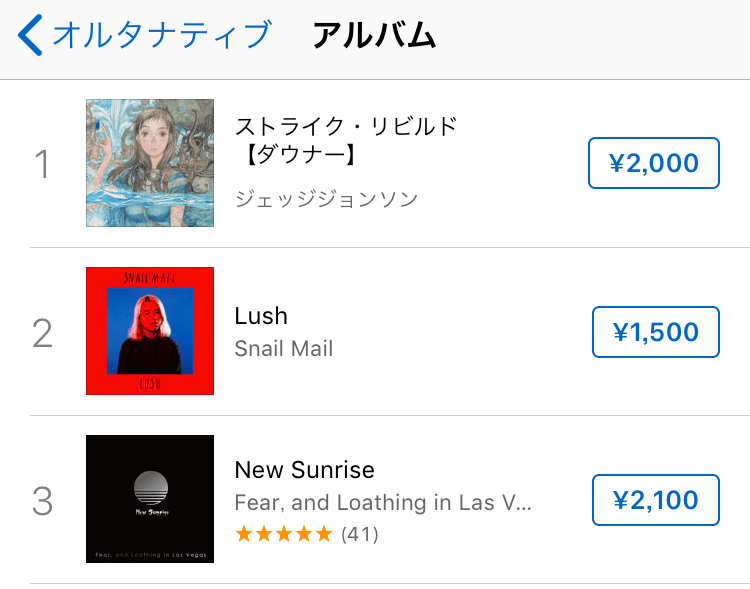This screenshot has height=589, width=750.
Task: Tap the blue back chevron icon
Action: tap(30, 35)
